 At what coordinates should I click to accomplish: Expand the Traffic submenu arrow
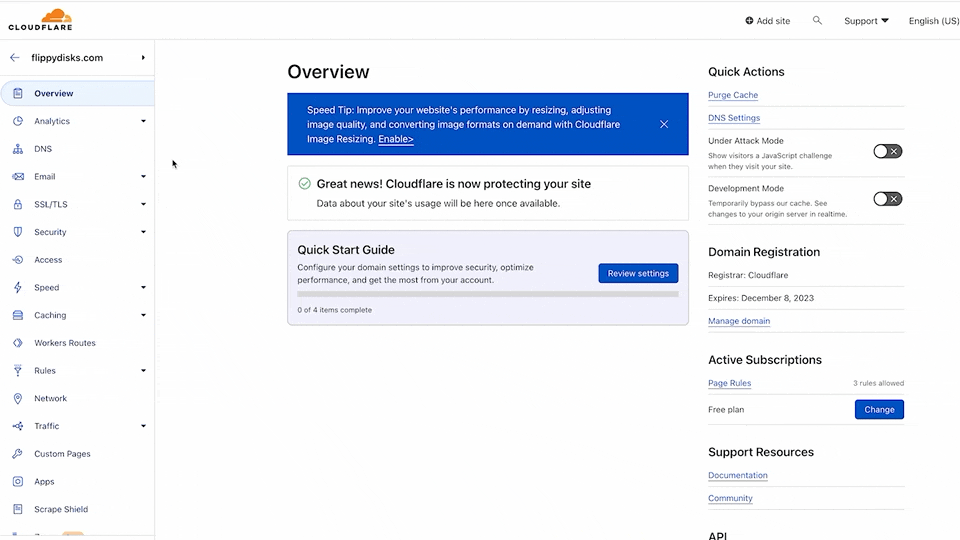pos(143,426)
